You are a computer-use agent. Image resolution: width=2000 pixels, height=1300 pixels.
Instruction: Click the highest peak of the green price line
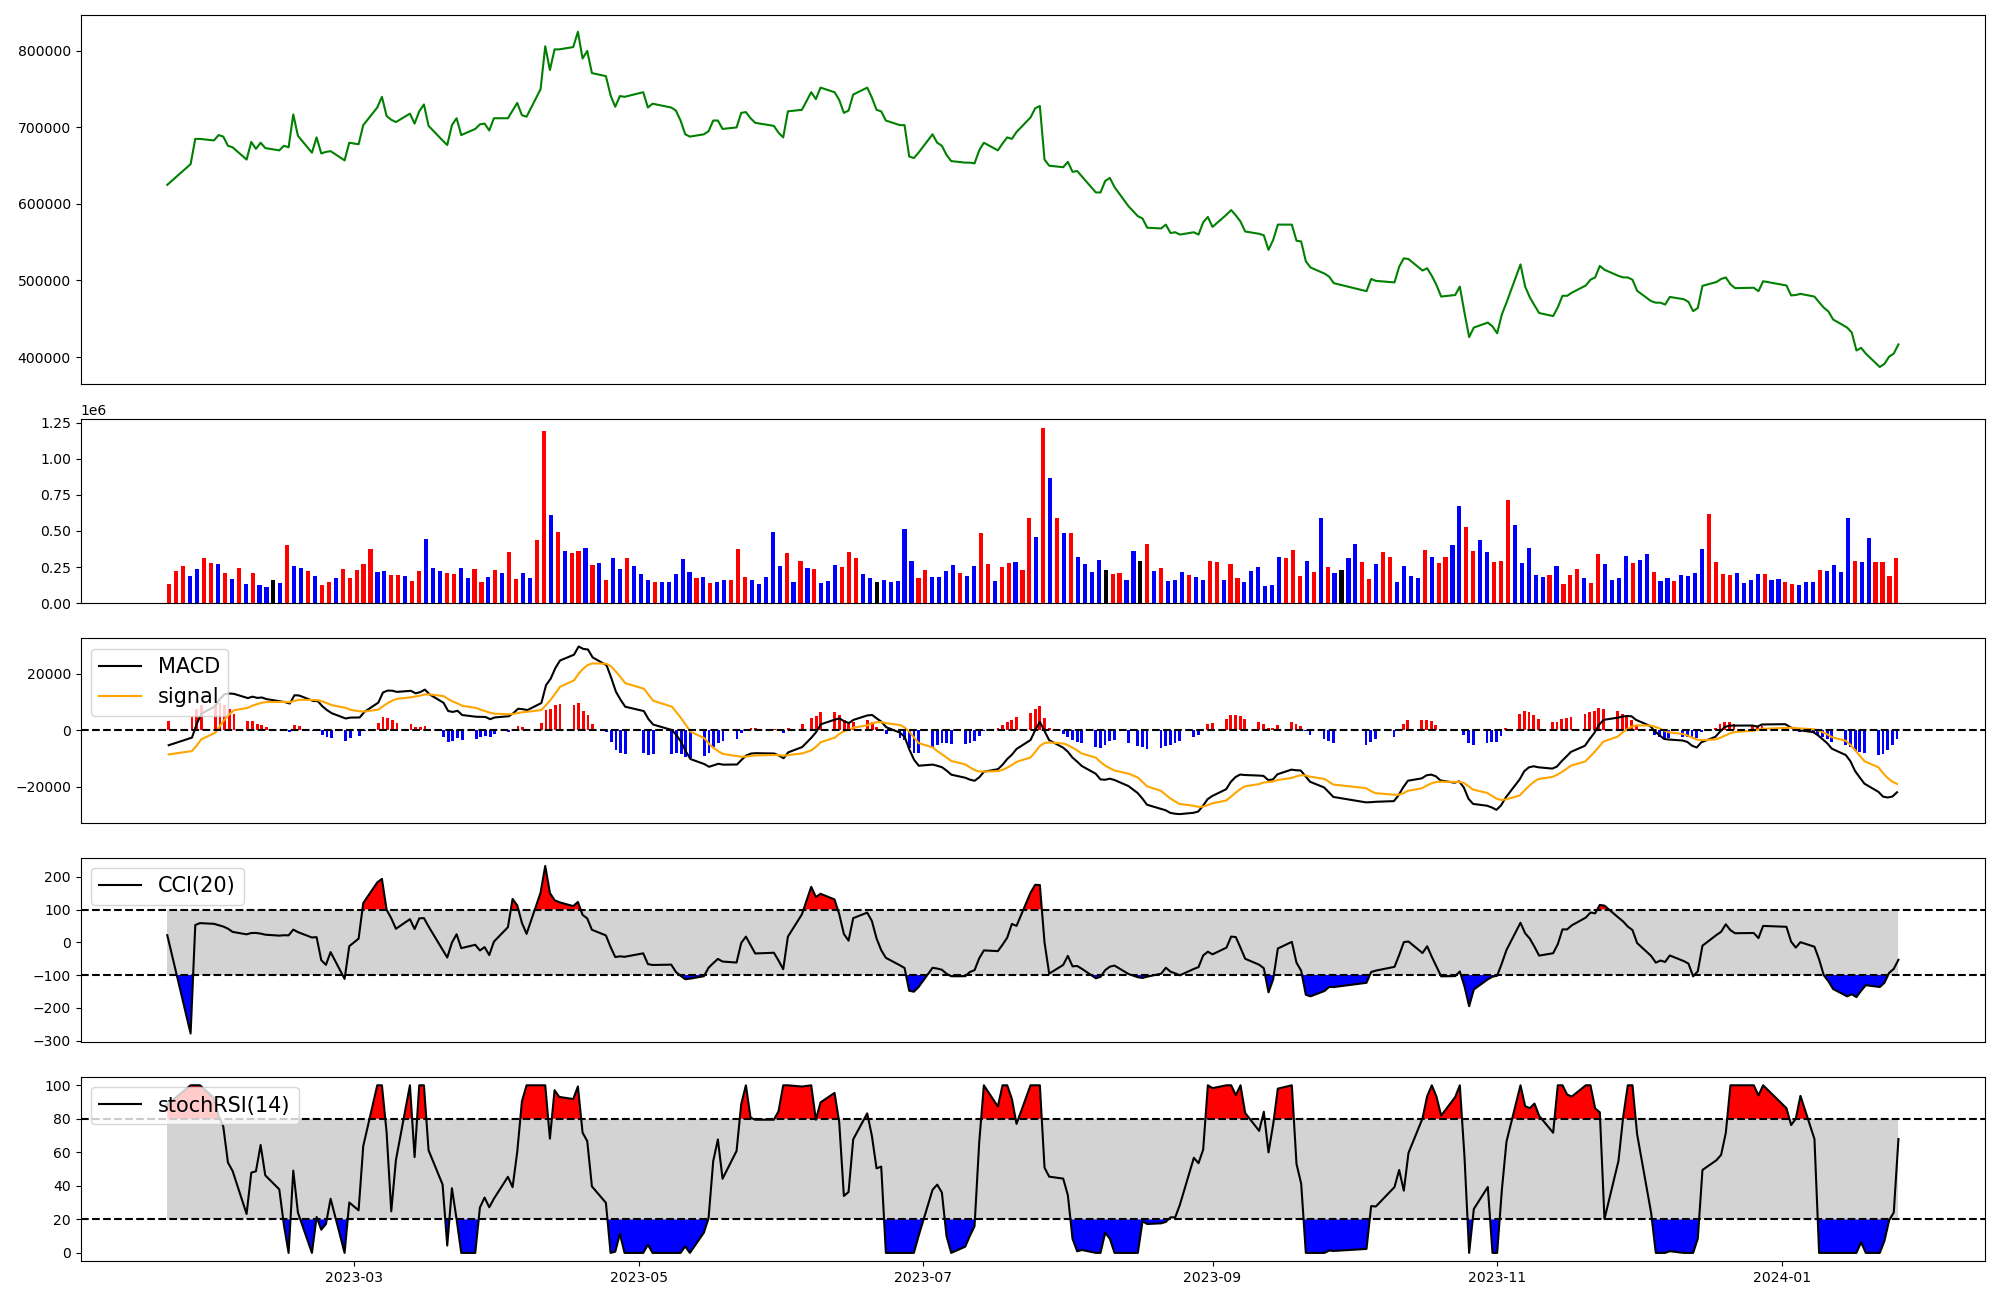click(578, 32)
